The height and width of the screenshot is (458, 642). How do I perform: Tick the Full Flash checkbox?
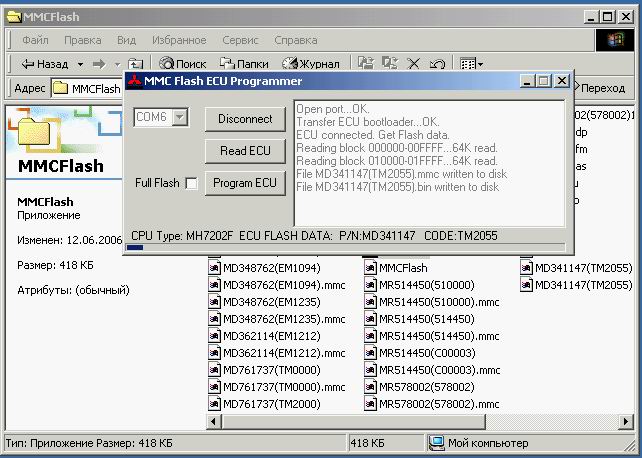(191, 183)
